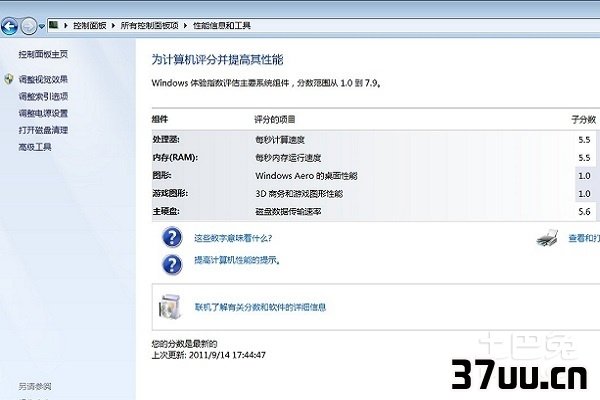Click the 评分的项目 column header

275,119
